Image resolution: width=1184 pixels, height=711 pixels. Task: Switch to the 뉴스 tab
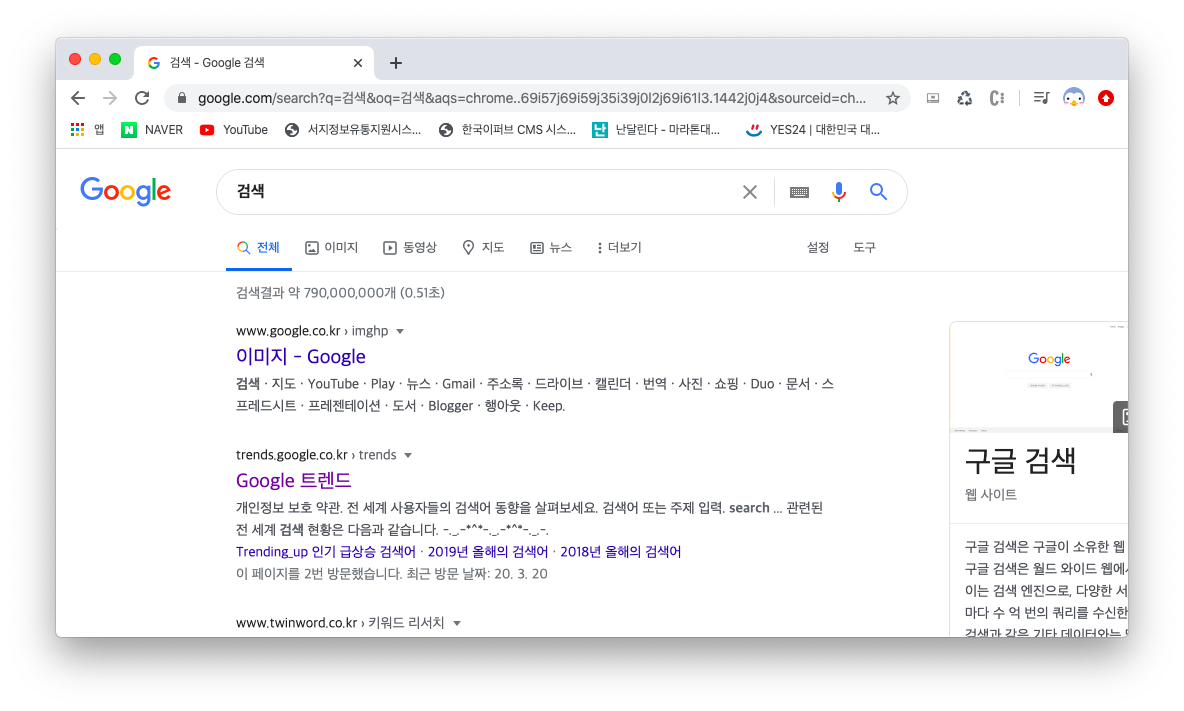click(551, 248)
